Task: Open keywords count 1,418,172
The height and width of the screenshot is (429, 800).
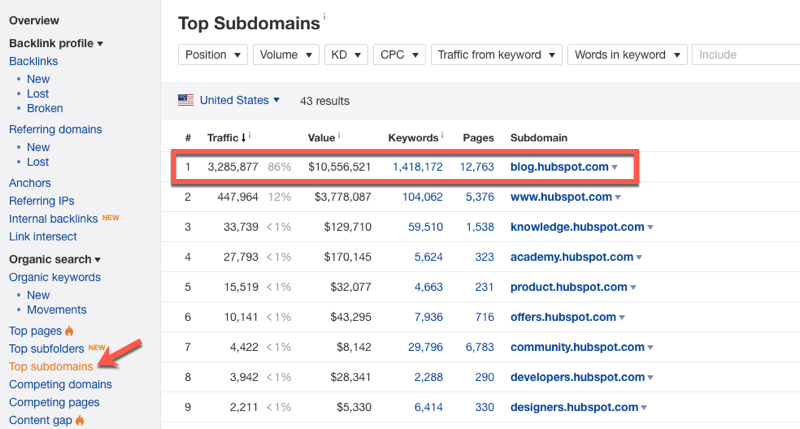Action: (417, 167)
